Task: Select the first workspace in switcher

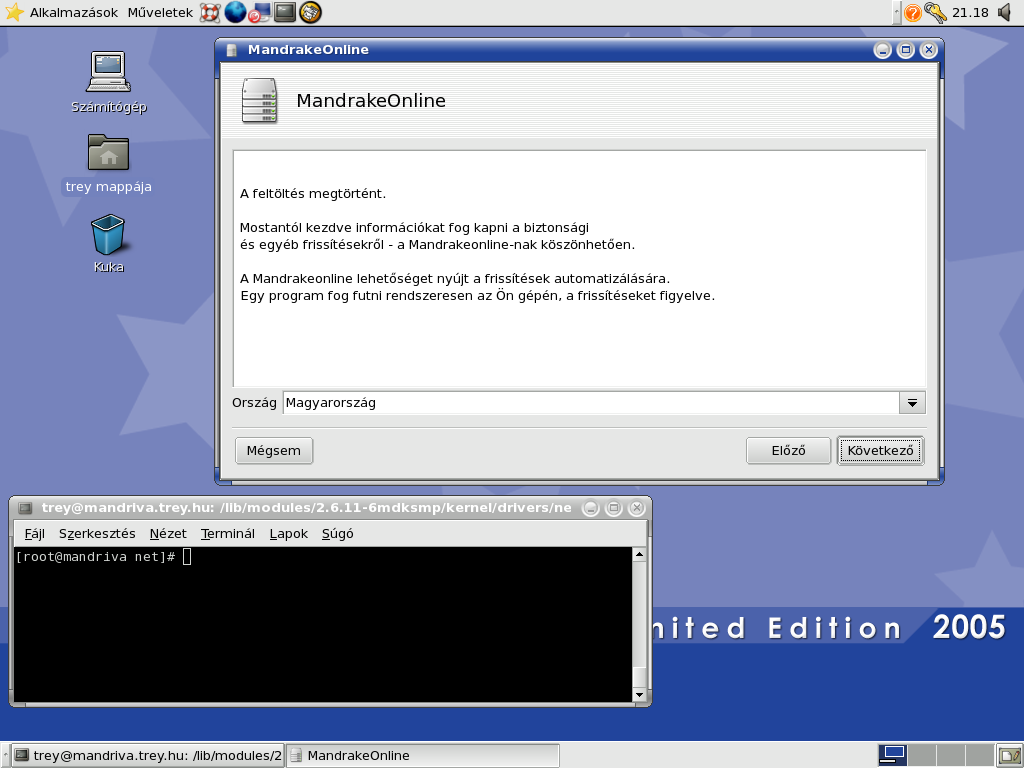Action: (x=892, y=756)
